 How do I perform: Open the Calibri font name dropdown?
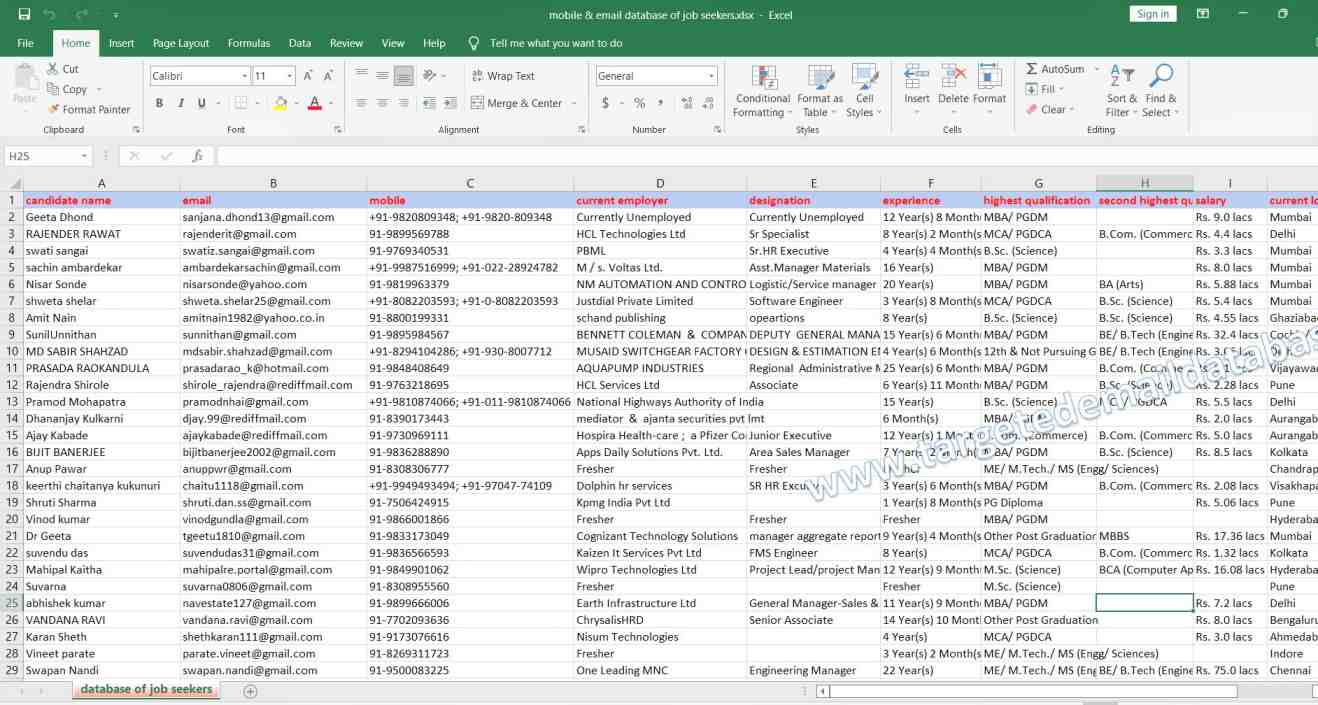[244, 76]
